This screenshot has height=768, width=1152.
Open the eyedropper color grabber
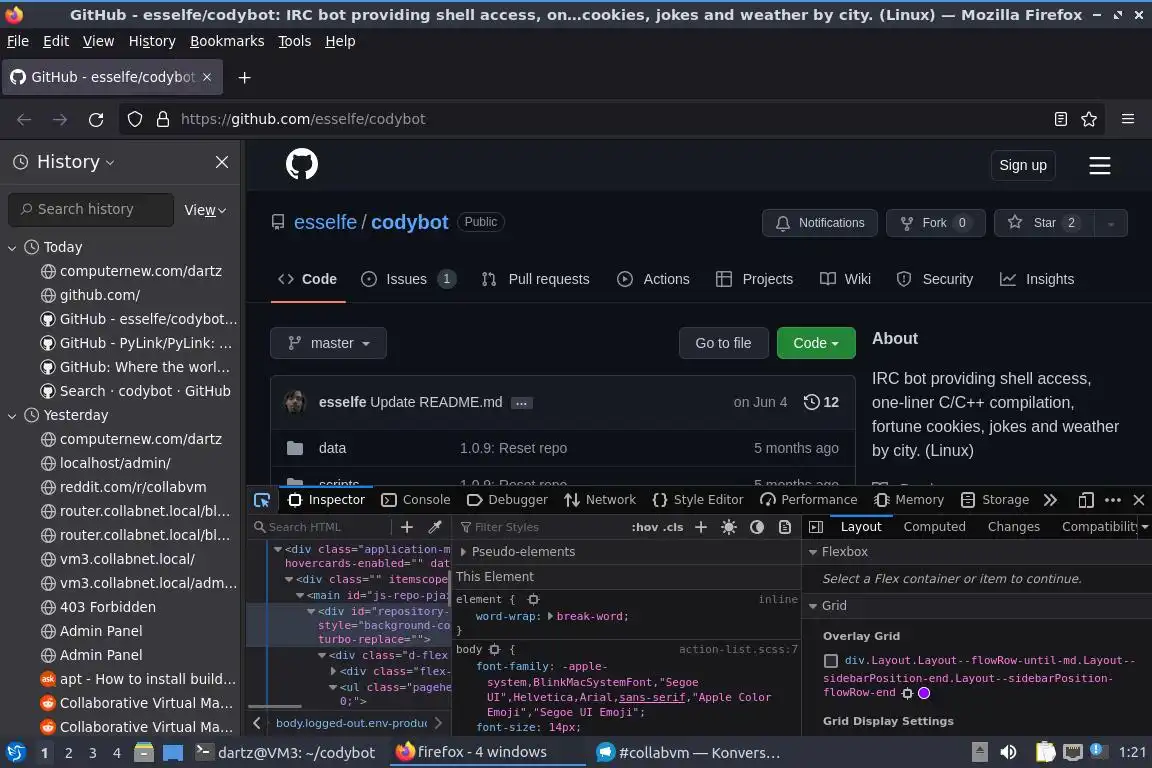(435, 527)
